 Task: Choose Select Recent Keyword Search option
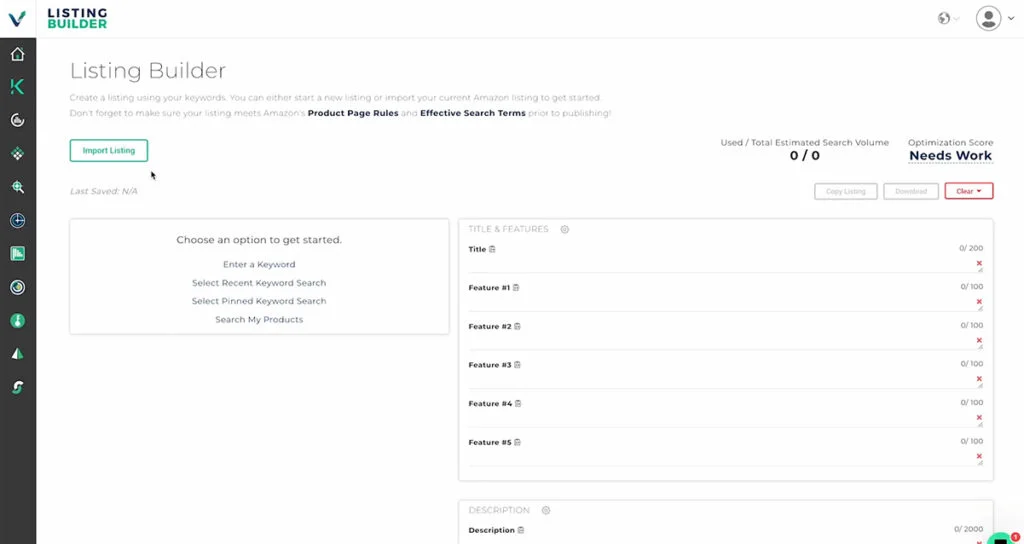point(259,283)
